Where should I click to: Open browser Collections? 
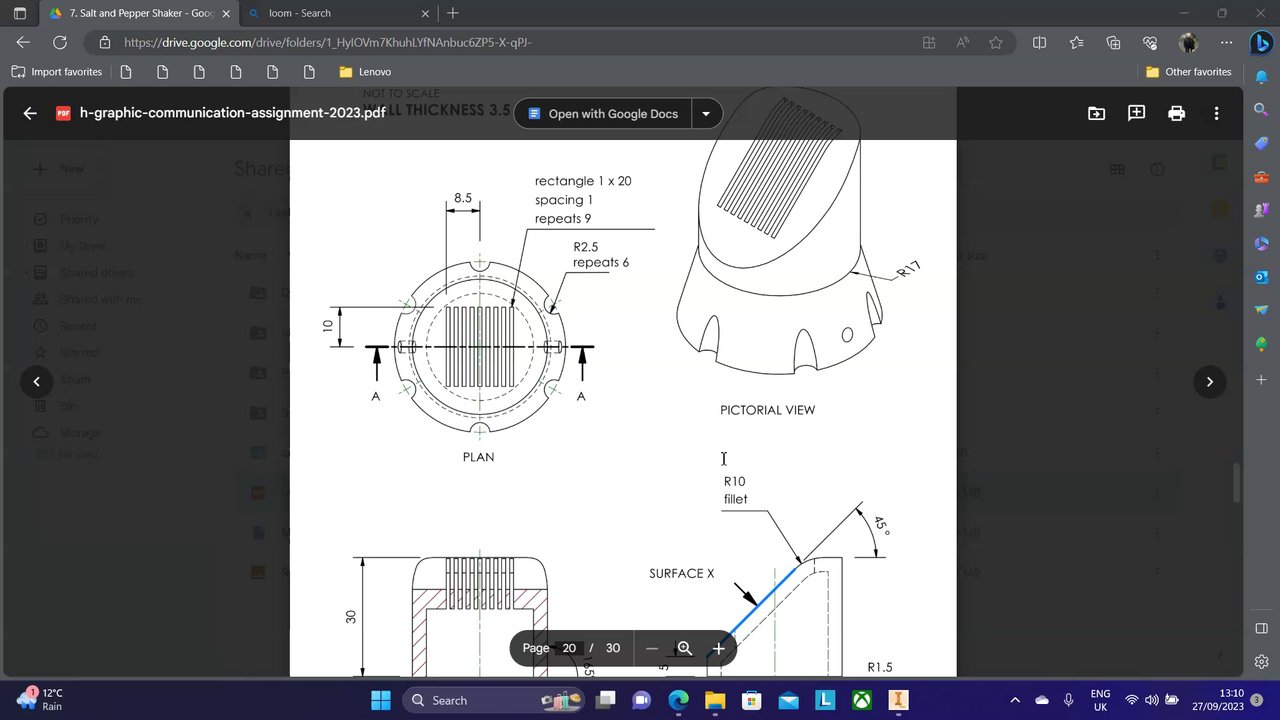(x=1113, y=42)
